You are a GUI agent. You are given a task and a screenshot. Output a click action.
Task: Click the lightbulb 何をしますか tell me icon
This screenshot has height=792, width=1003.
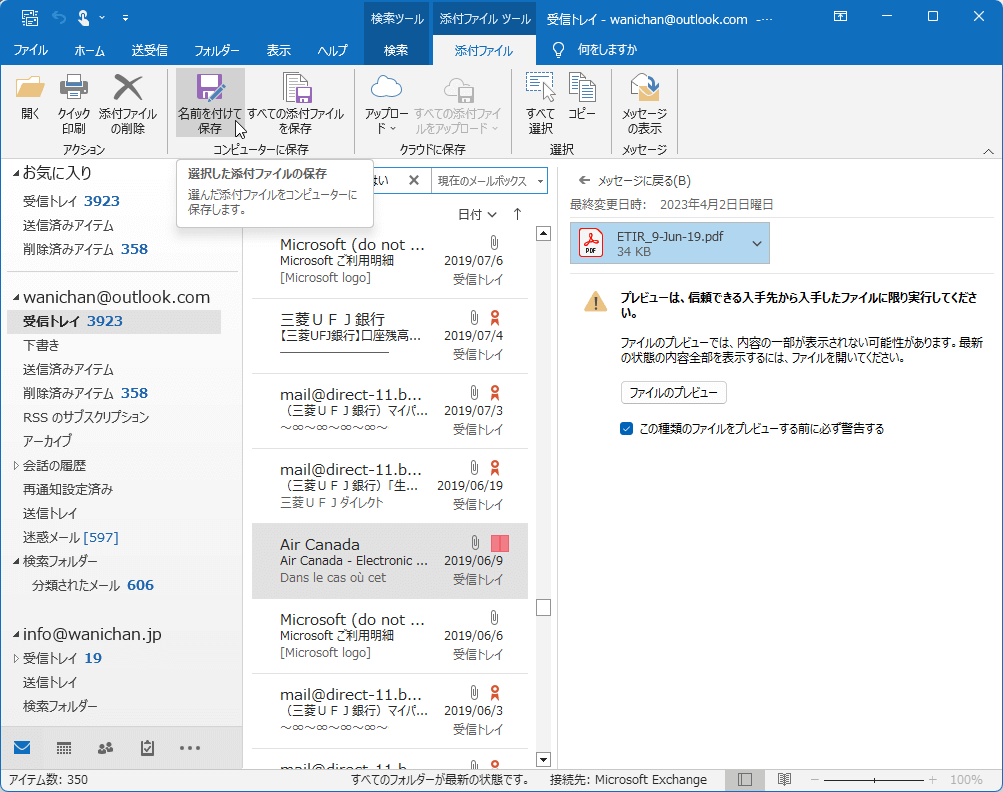click(558, 50)
